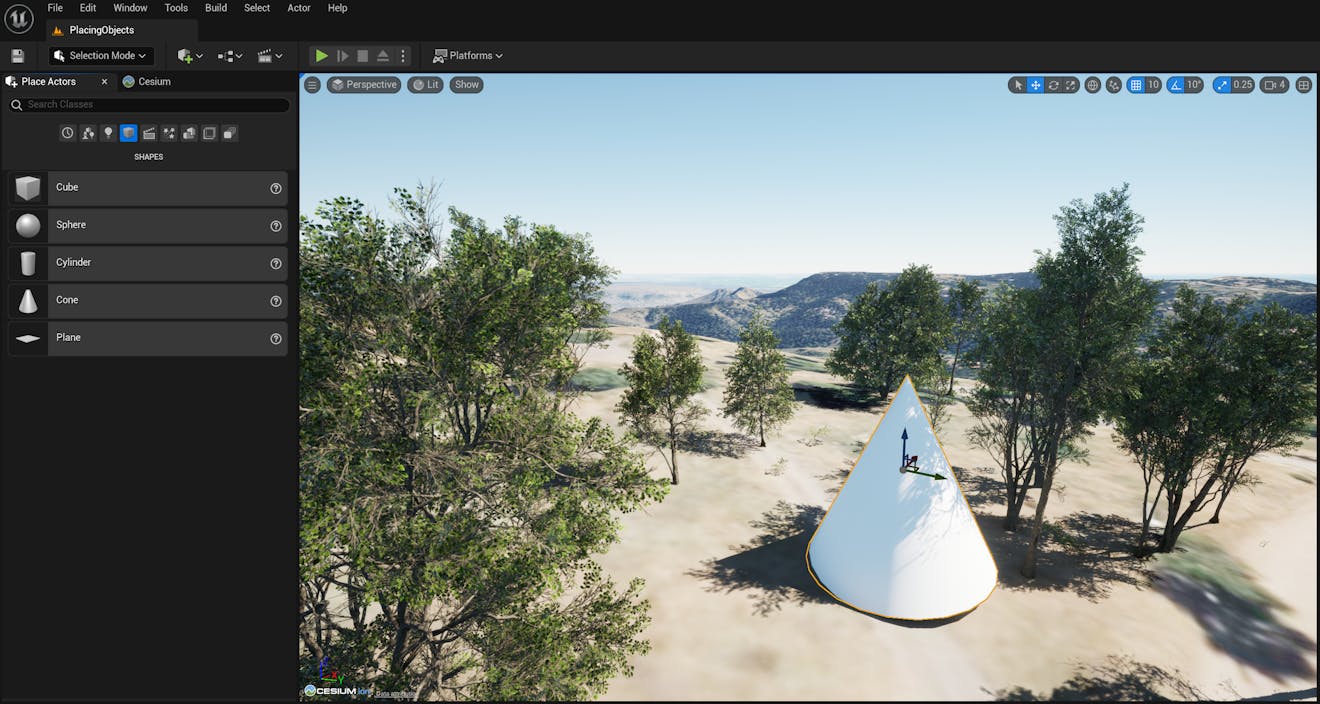Toggle grid snapping in the viewport
This screenshot has width=1320, height=704.
(1137, 85)
